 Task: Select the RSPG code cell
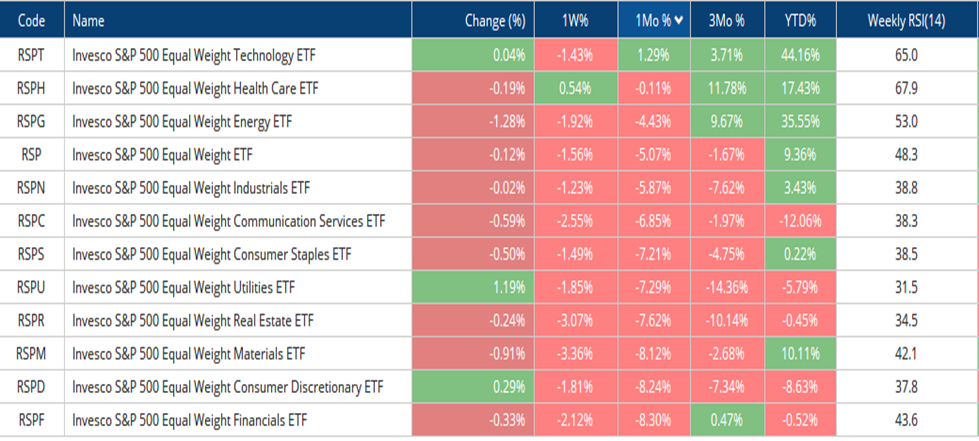[31, 122]
